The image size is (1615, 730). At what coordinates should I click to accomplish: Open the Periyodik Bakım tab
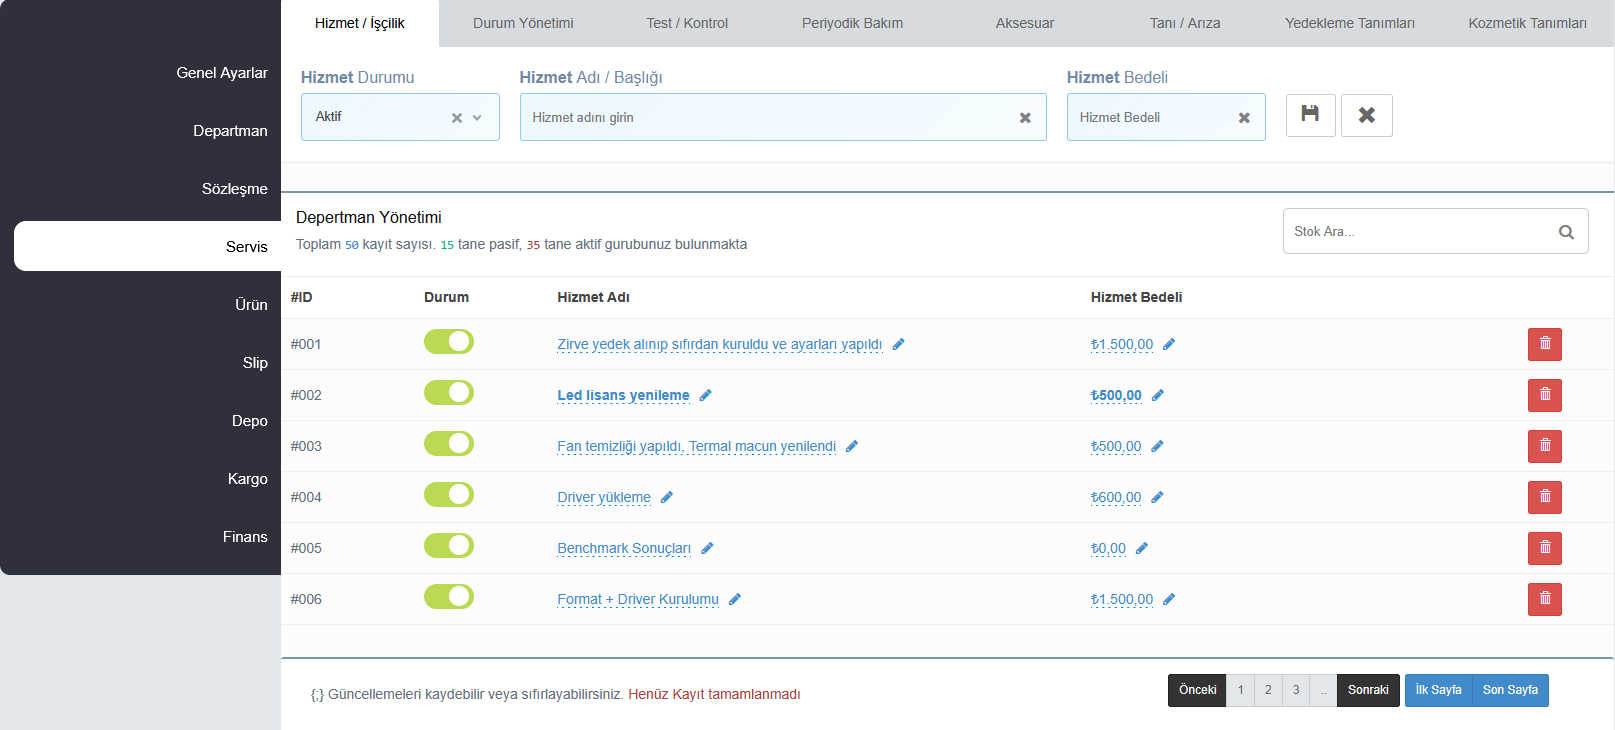coord(852,23)
